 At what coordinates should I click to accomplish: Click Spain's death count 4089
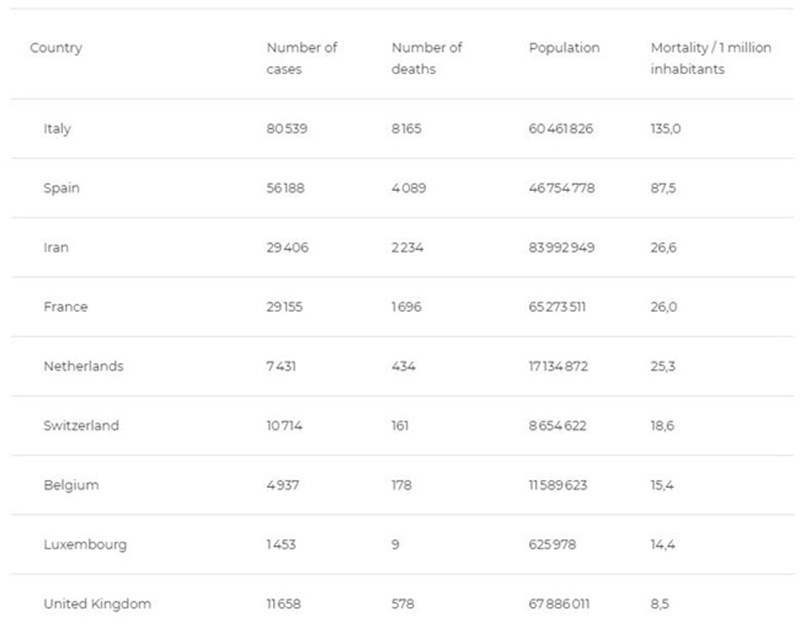pyautogui.click(x=408, y=188)
